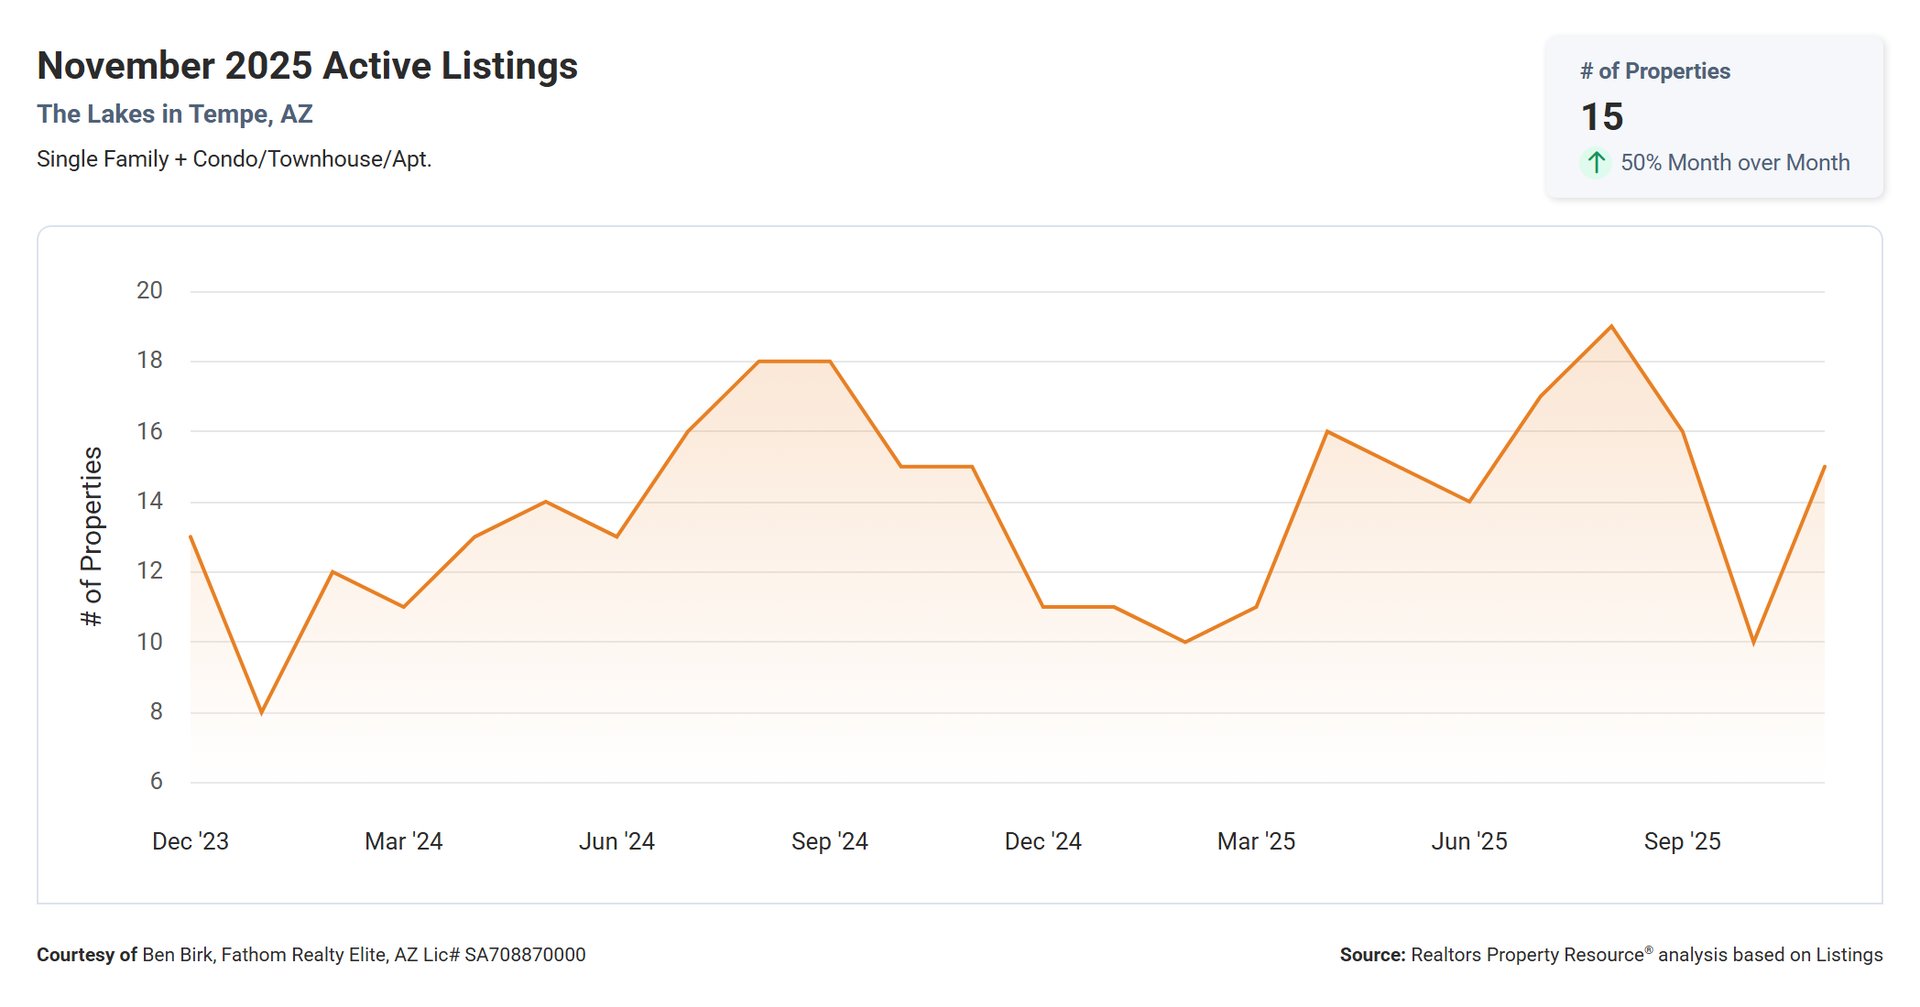Select the 'Mar '25' x-axis label
This screenshot has height=1007, width=1920.
point(1255,841)
